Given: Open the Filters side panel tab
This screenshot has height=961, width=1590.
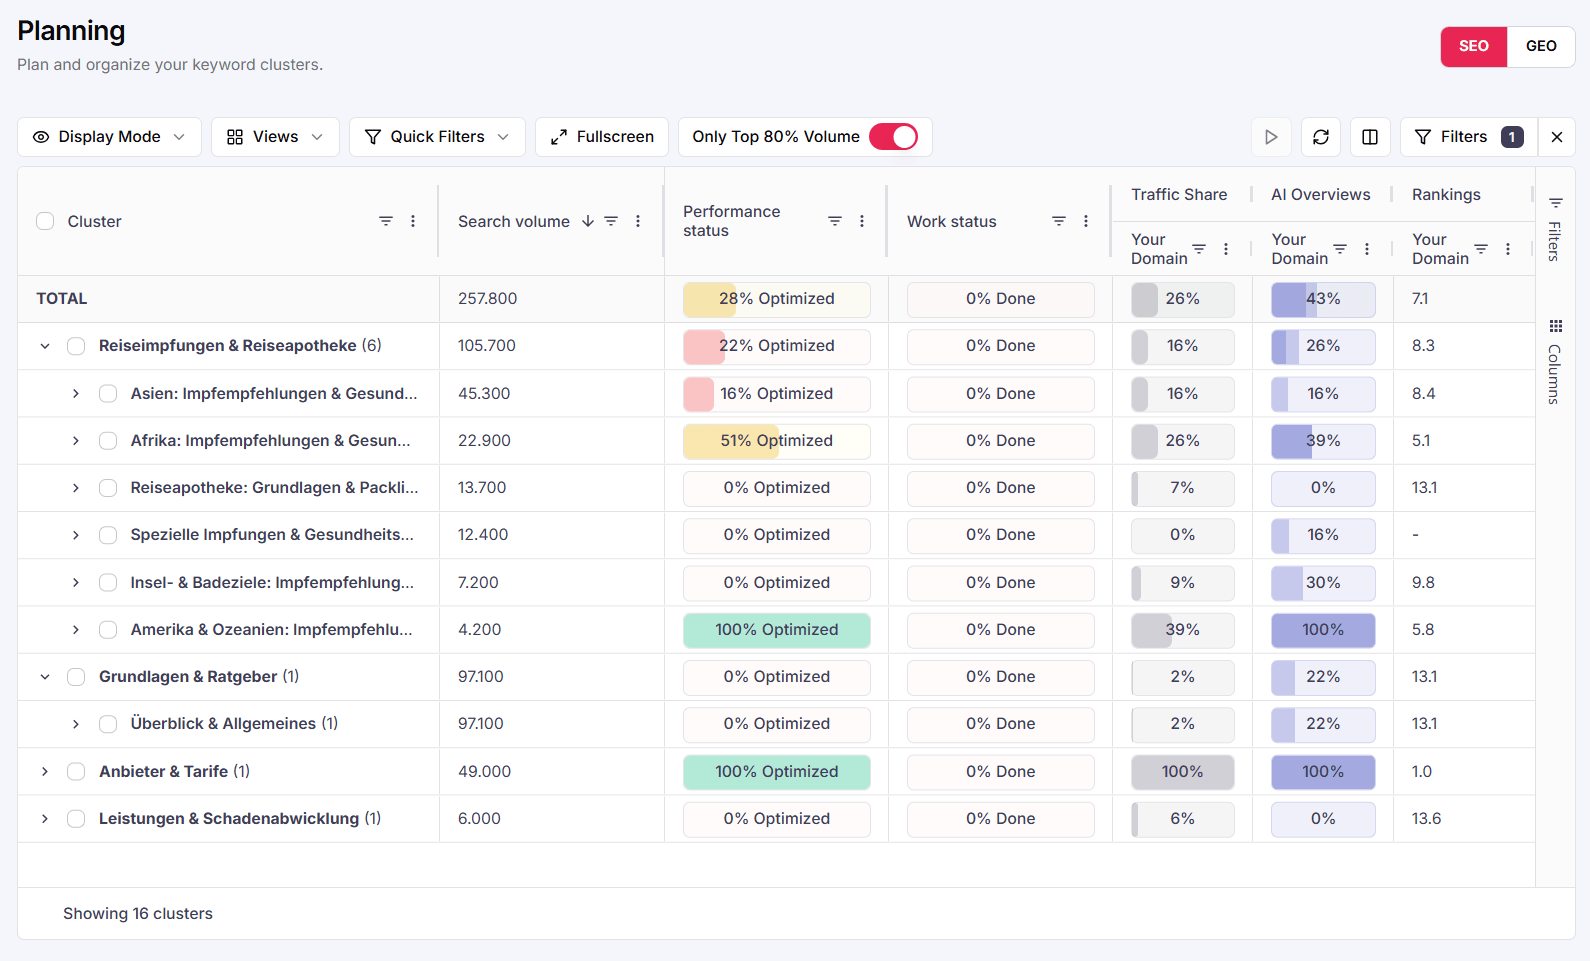Looking at the screenshot, I should (x=1555, y=230).
